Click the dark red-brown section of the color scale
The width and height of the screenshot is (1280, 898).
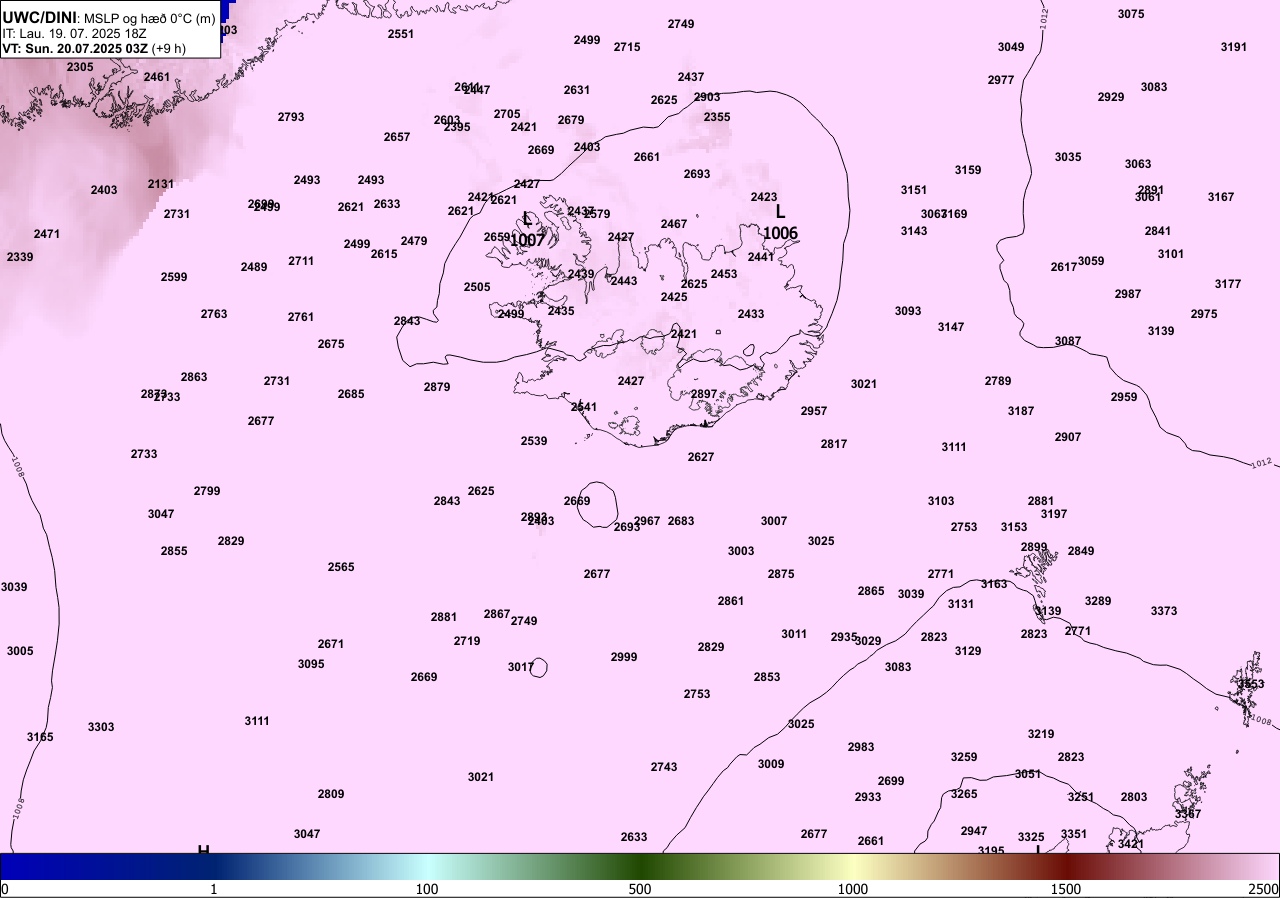point(1066,866)
